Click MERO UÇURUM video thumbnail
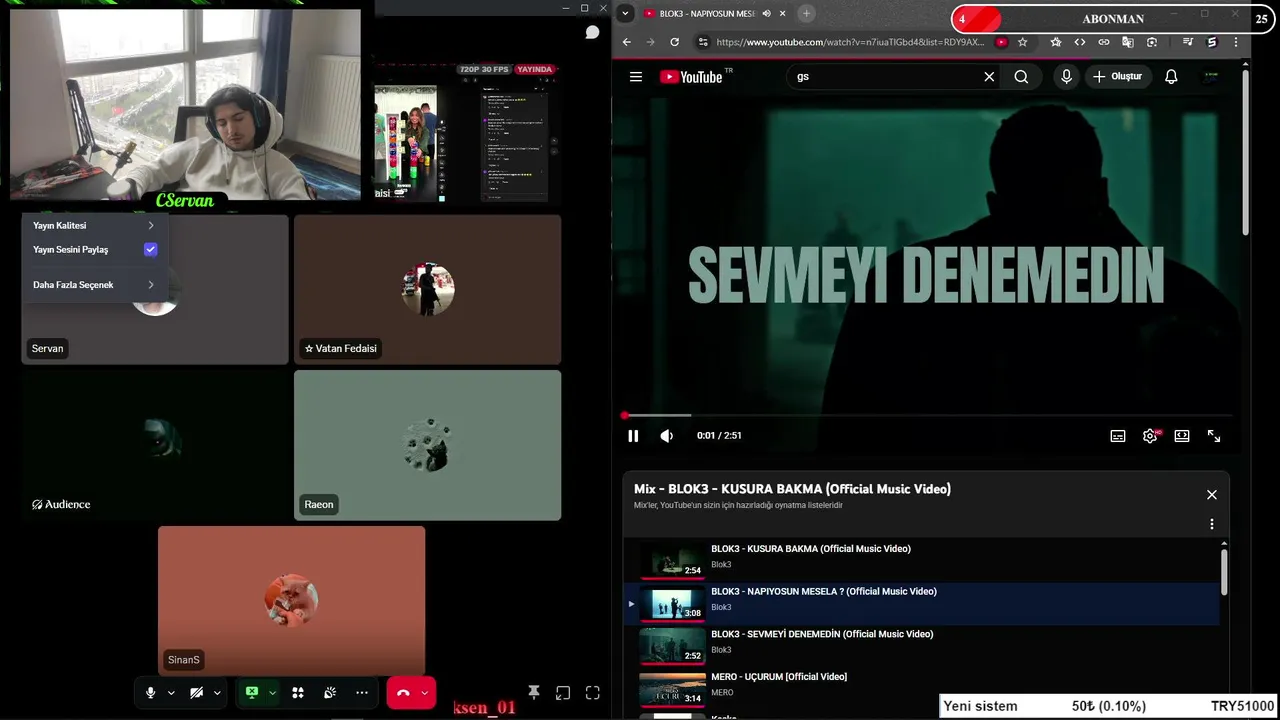Viewport: 1280px width, 720px height. click(x=672, y=689)
